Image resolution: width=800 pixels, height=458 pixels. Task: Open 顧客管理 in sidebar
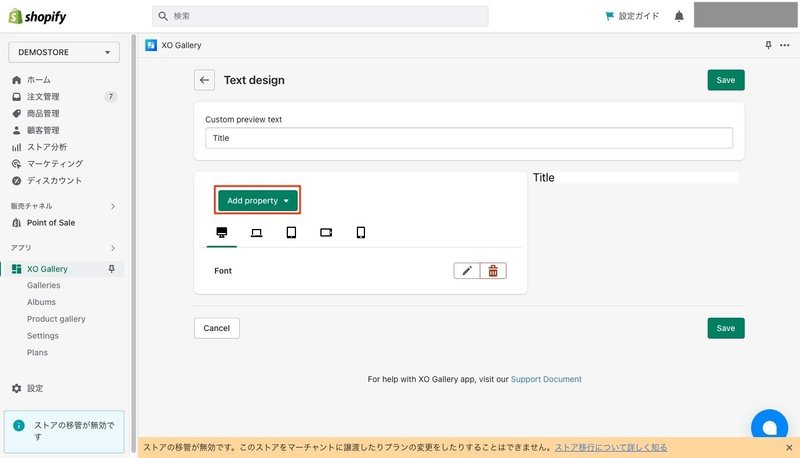click(x=43, y=131)
